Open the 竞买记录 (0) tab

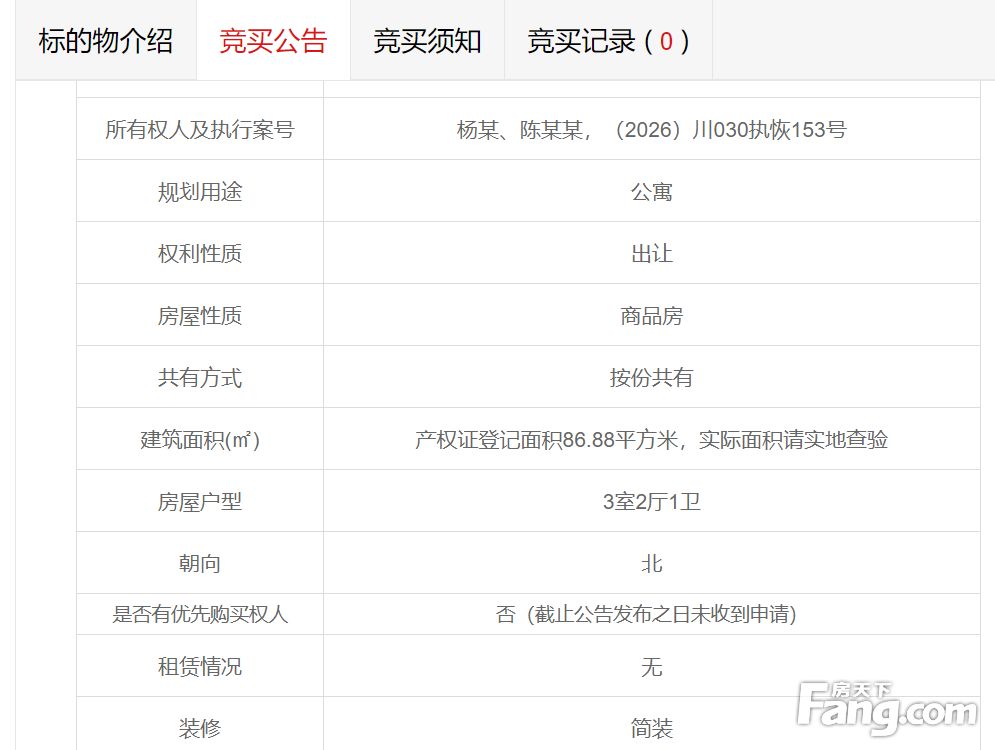coord(609,41)
